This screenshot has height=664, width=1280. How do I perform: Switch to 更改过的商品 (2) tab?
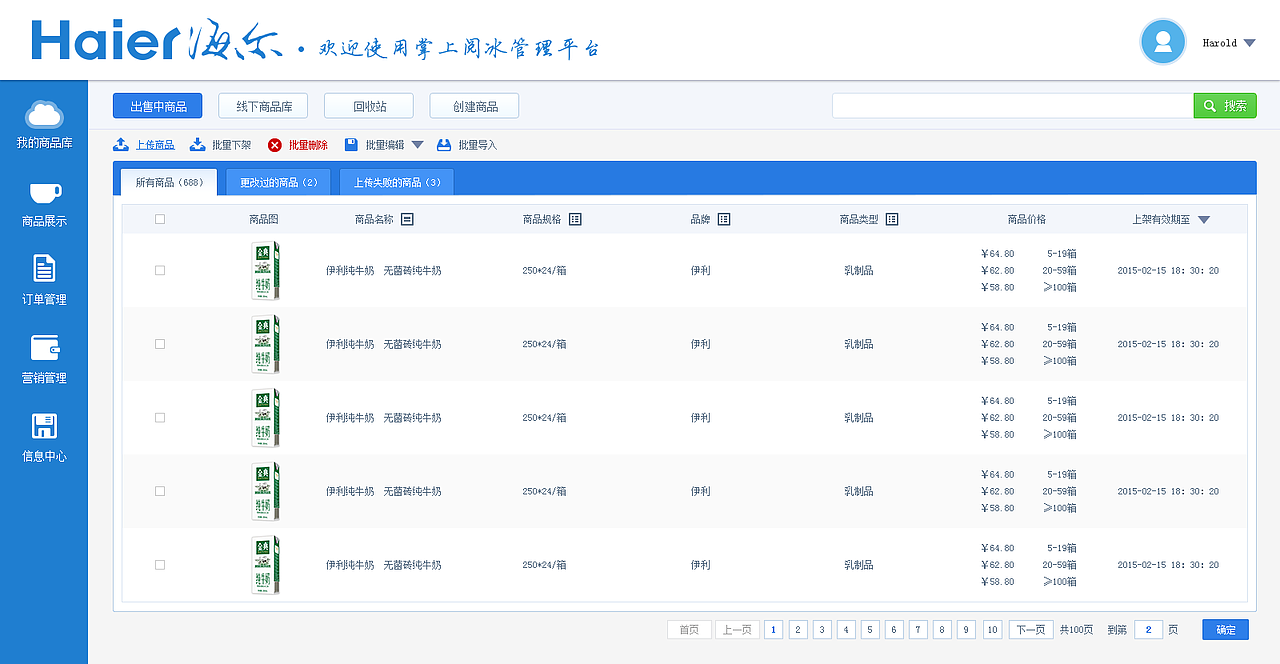(278, 182)
